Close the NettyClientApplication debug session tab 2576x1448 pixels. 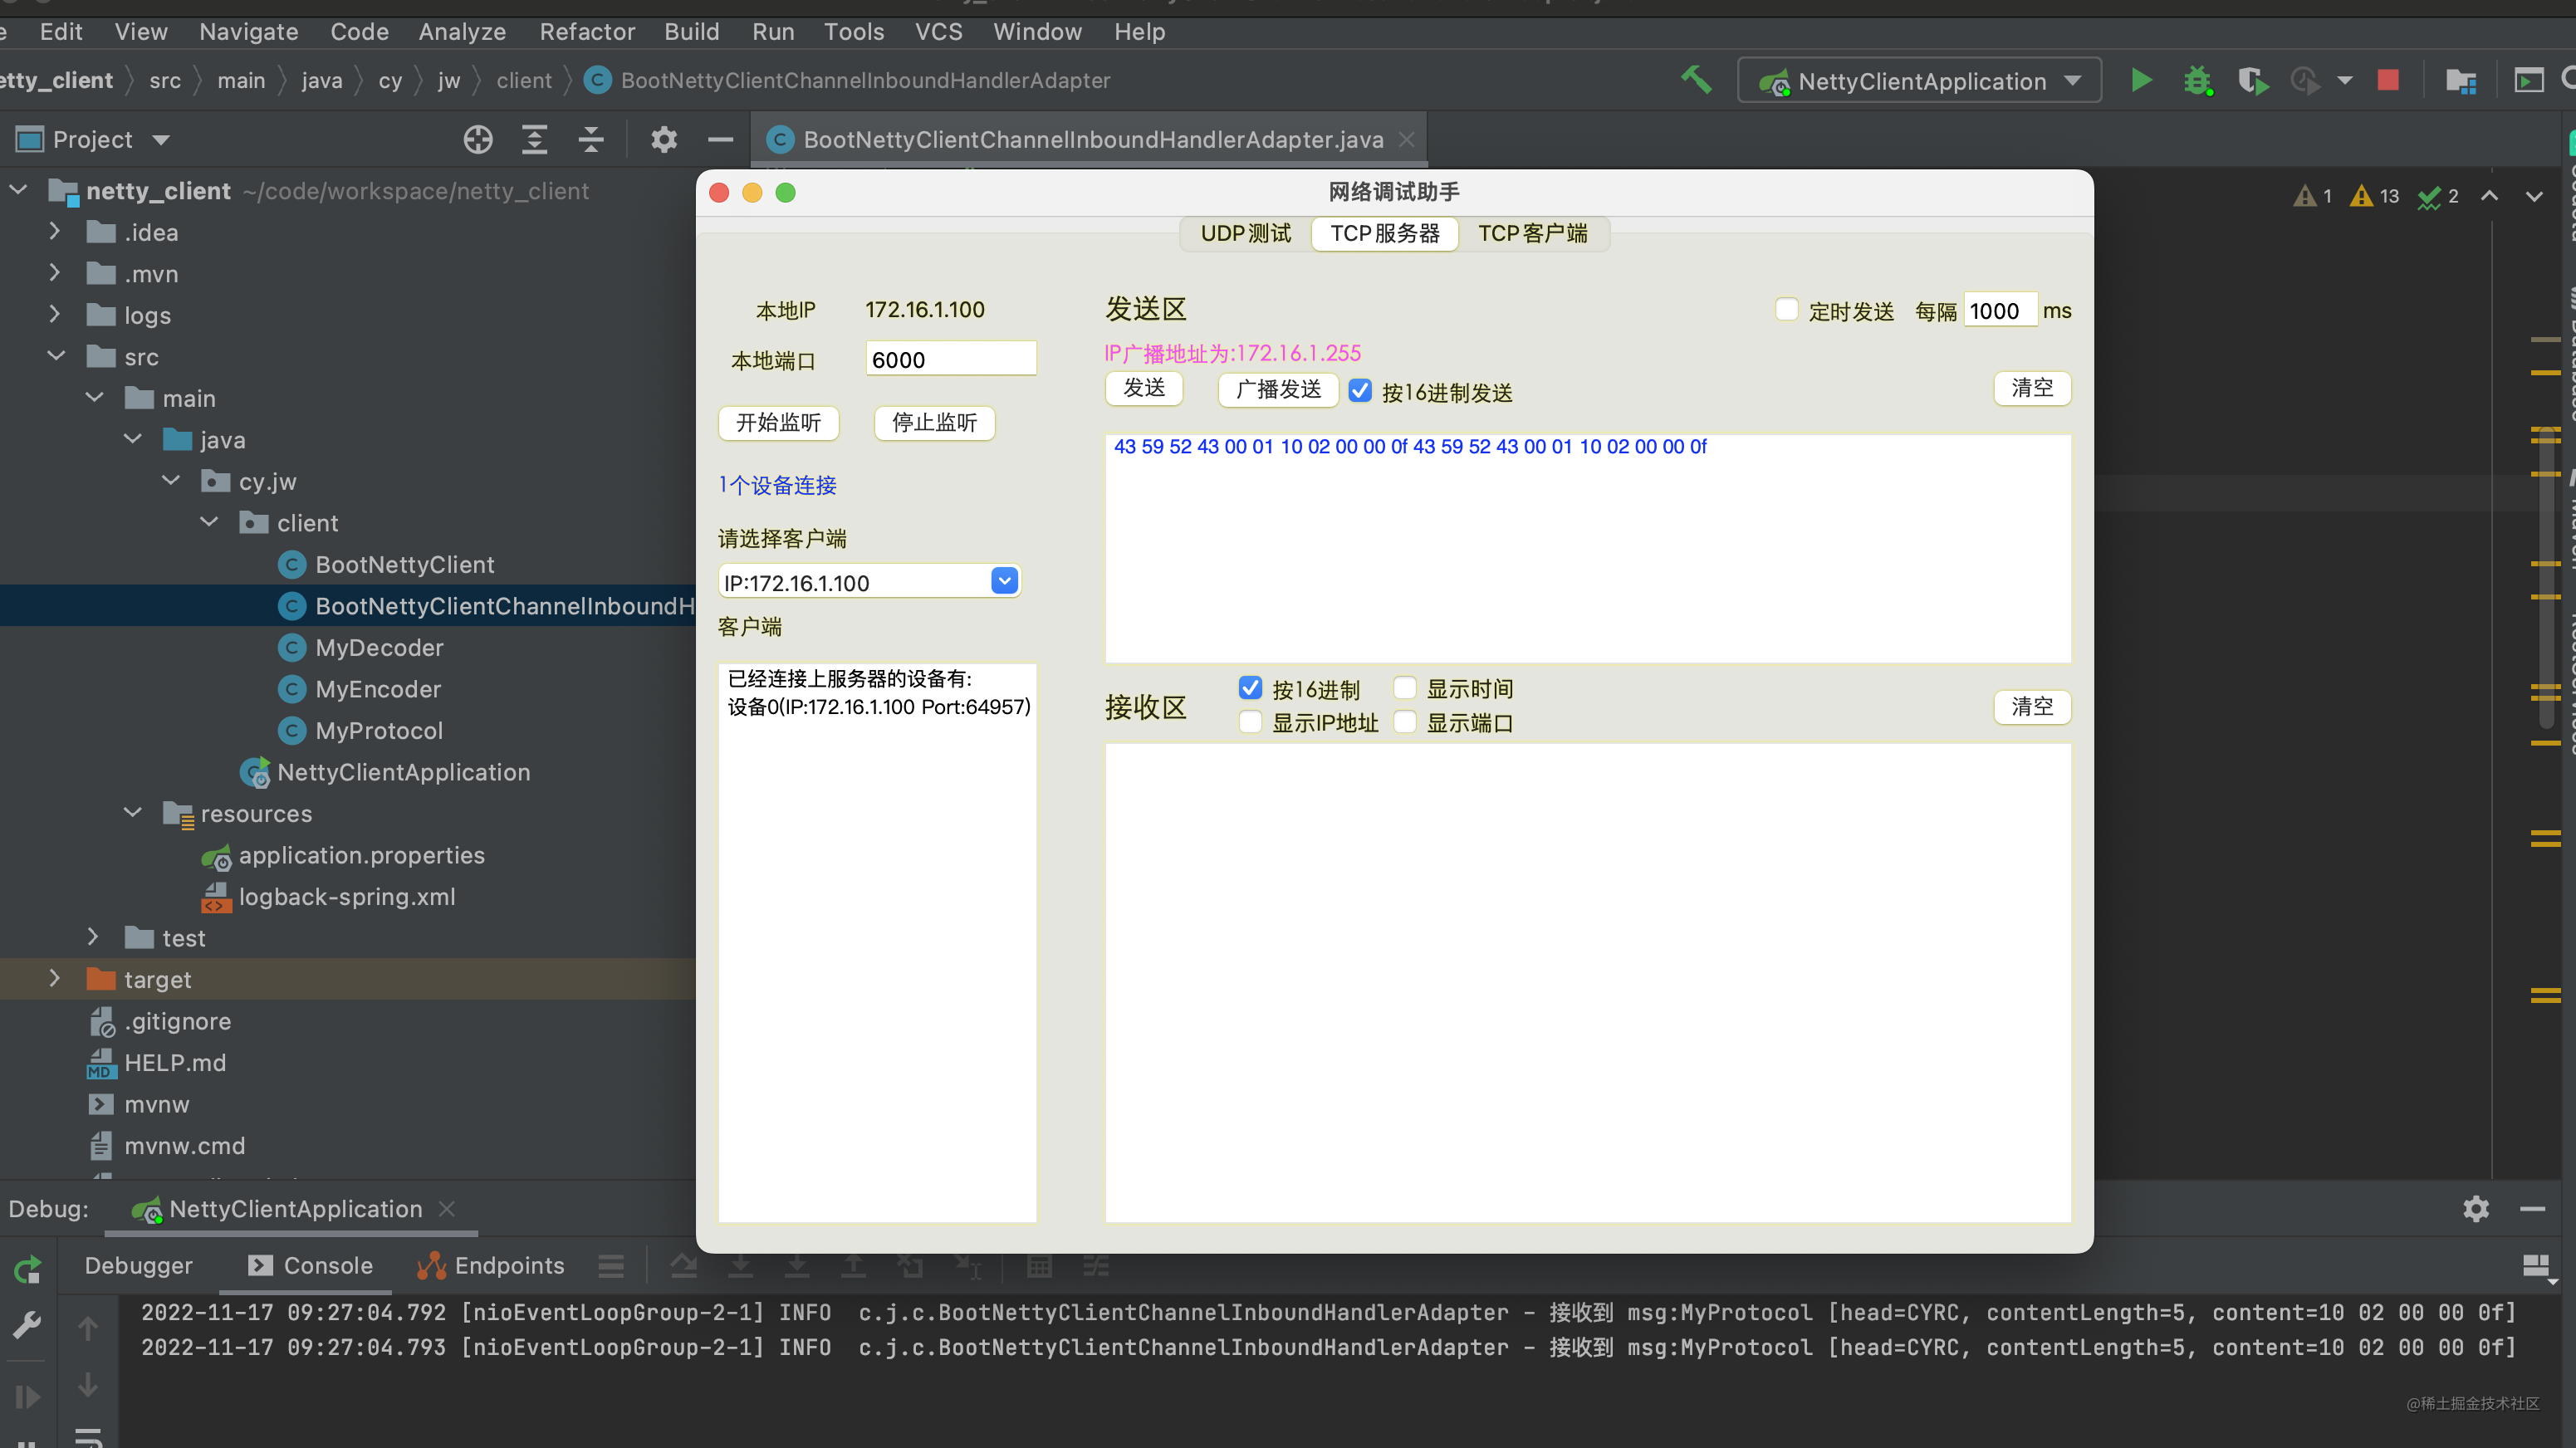tap(447, 1209)
